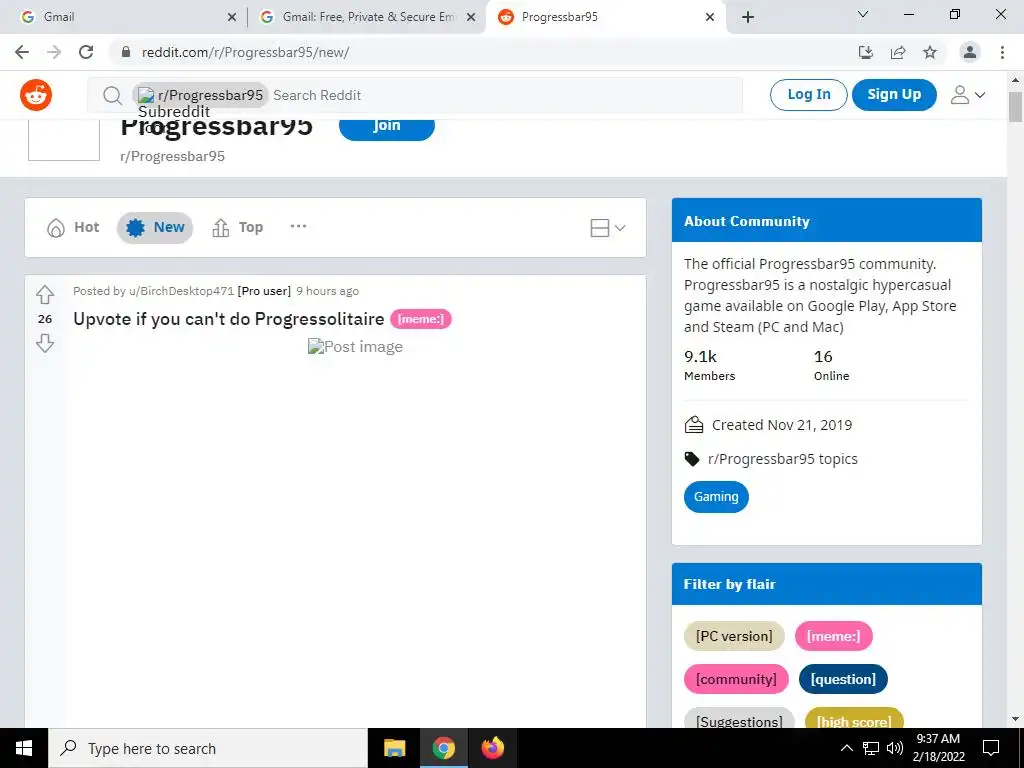Sort posts by Hot
The image size is (1024, 768).
coord(73,227)
